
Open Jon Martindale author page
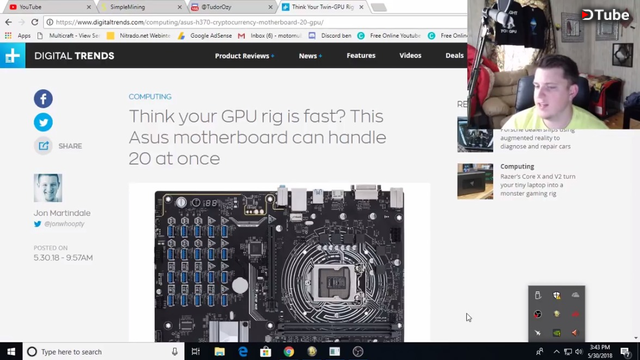point(62,213)
